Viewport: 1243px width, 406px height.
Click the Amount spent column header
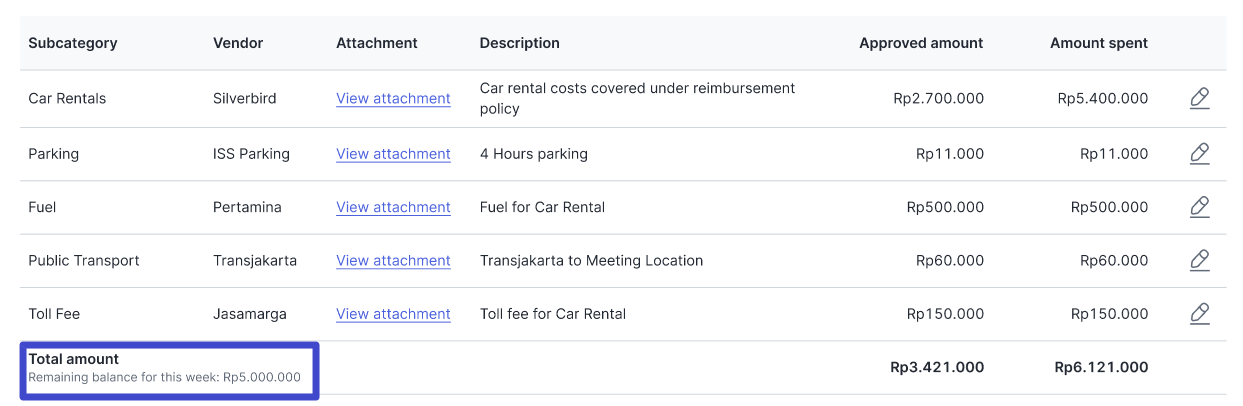tap(1098, 43)
